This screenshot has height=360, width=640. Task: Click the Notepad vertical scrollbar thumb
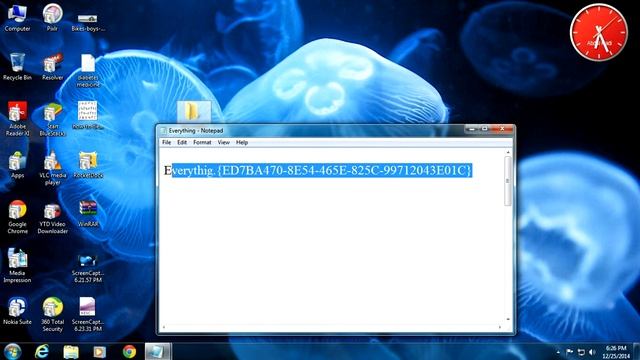pyautogui.click(x=508, y=181)
